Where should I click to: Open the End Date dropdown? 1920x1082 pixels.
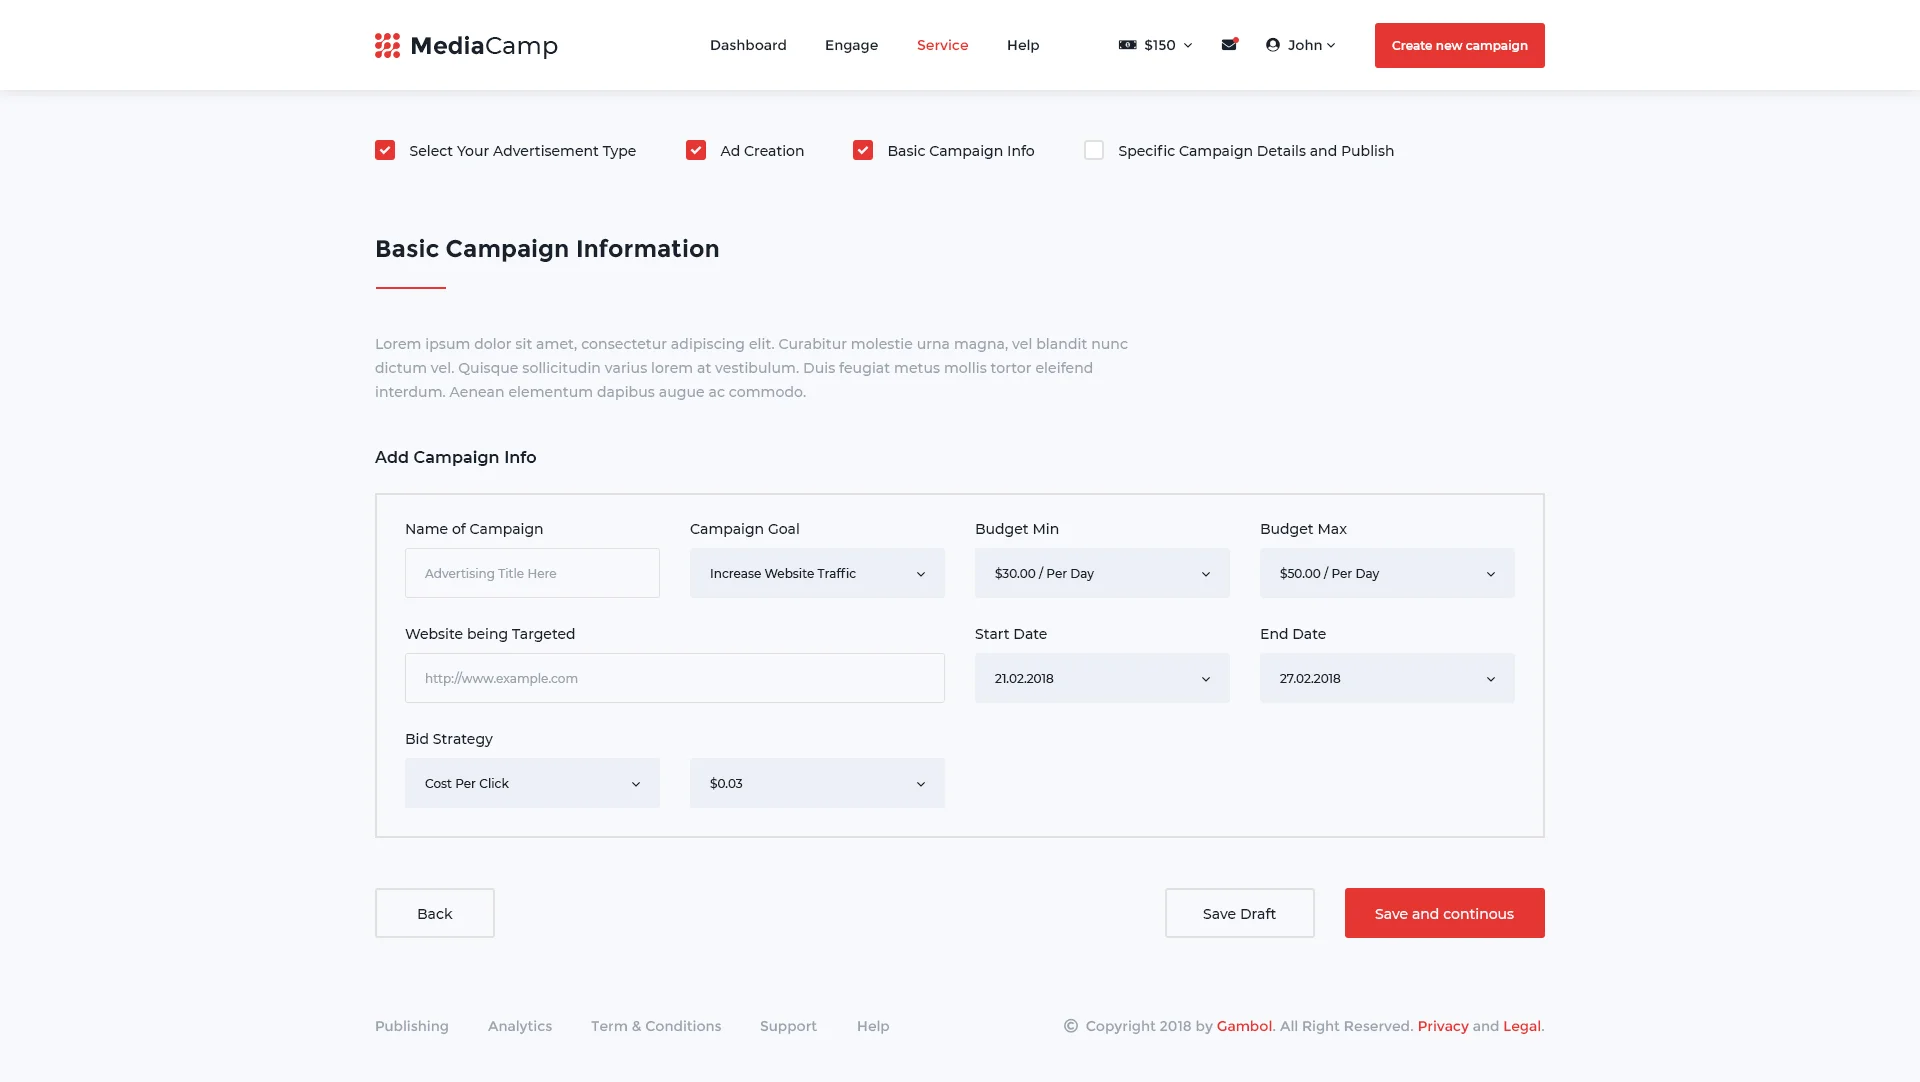pyautogui.click(x=1387, y=678)
